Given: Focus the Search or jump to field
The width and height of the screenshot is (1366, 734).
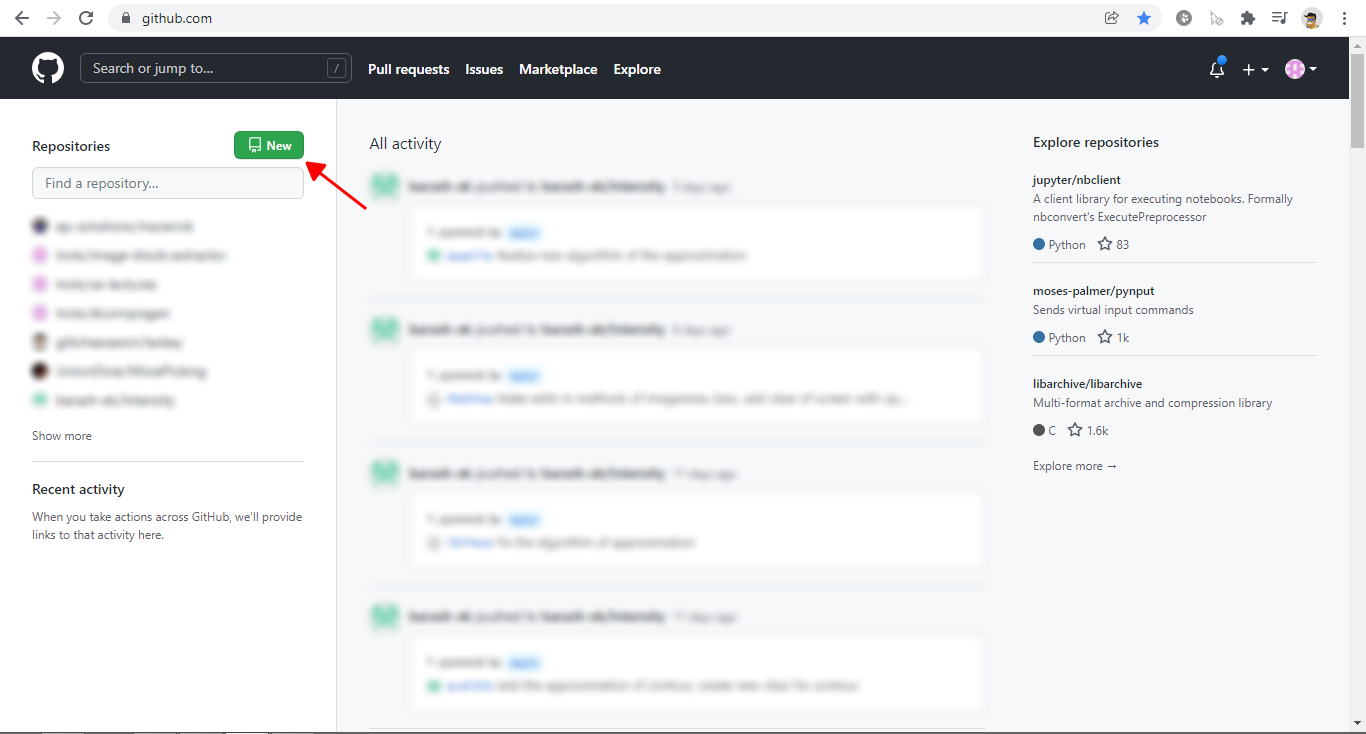Looking at the screenshot, I should click(x=216, y=68).
